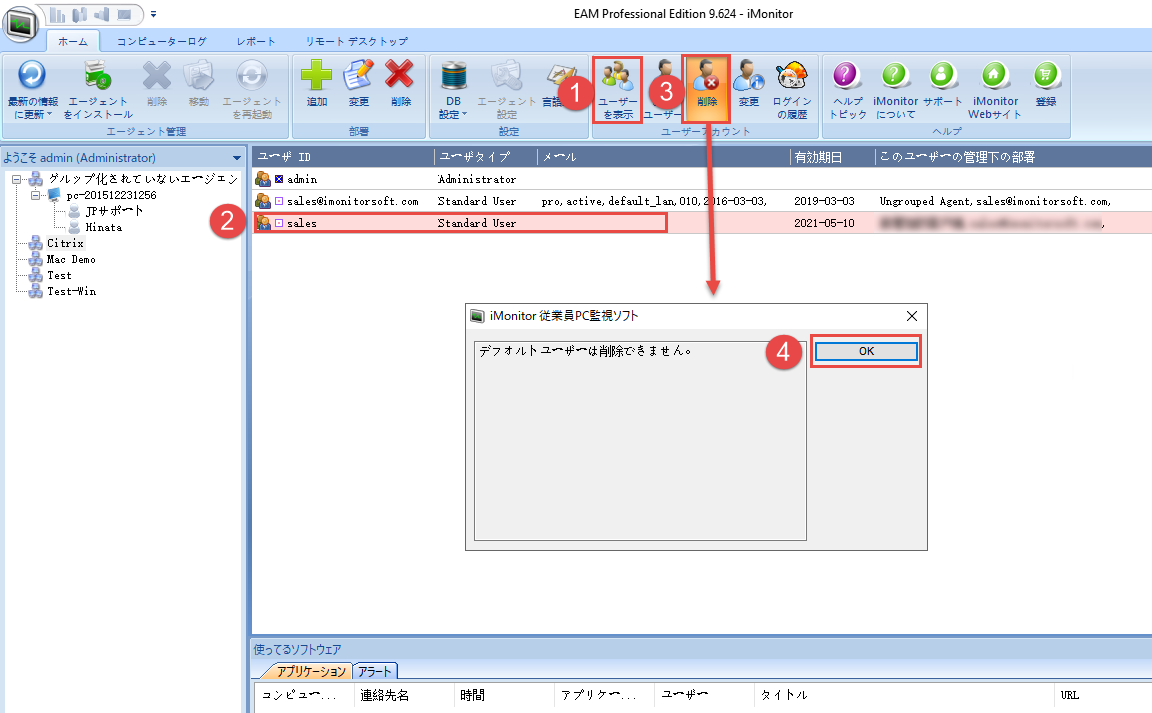This screenshot has width=1152, height=713.
Task: Select the Test group in tree
Action: [60, 276]
